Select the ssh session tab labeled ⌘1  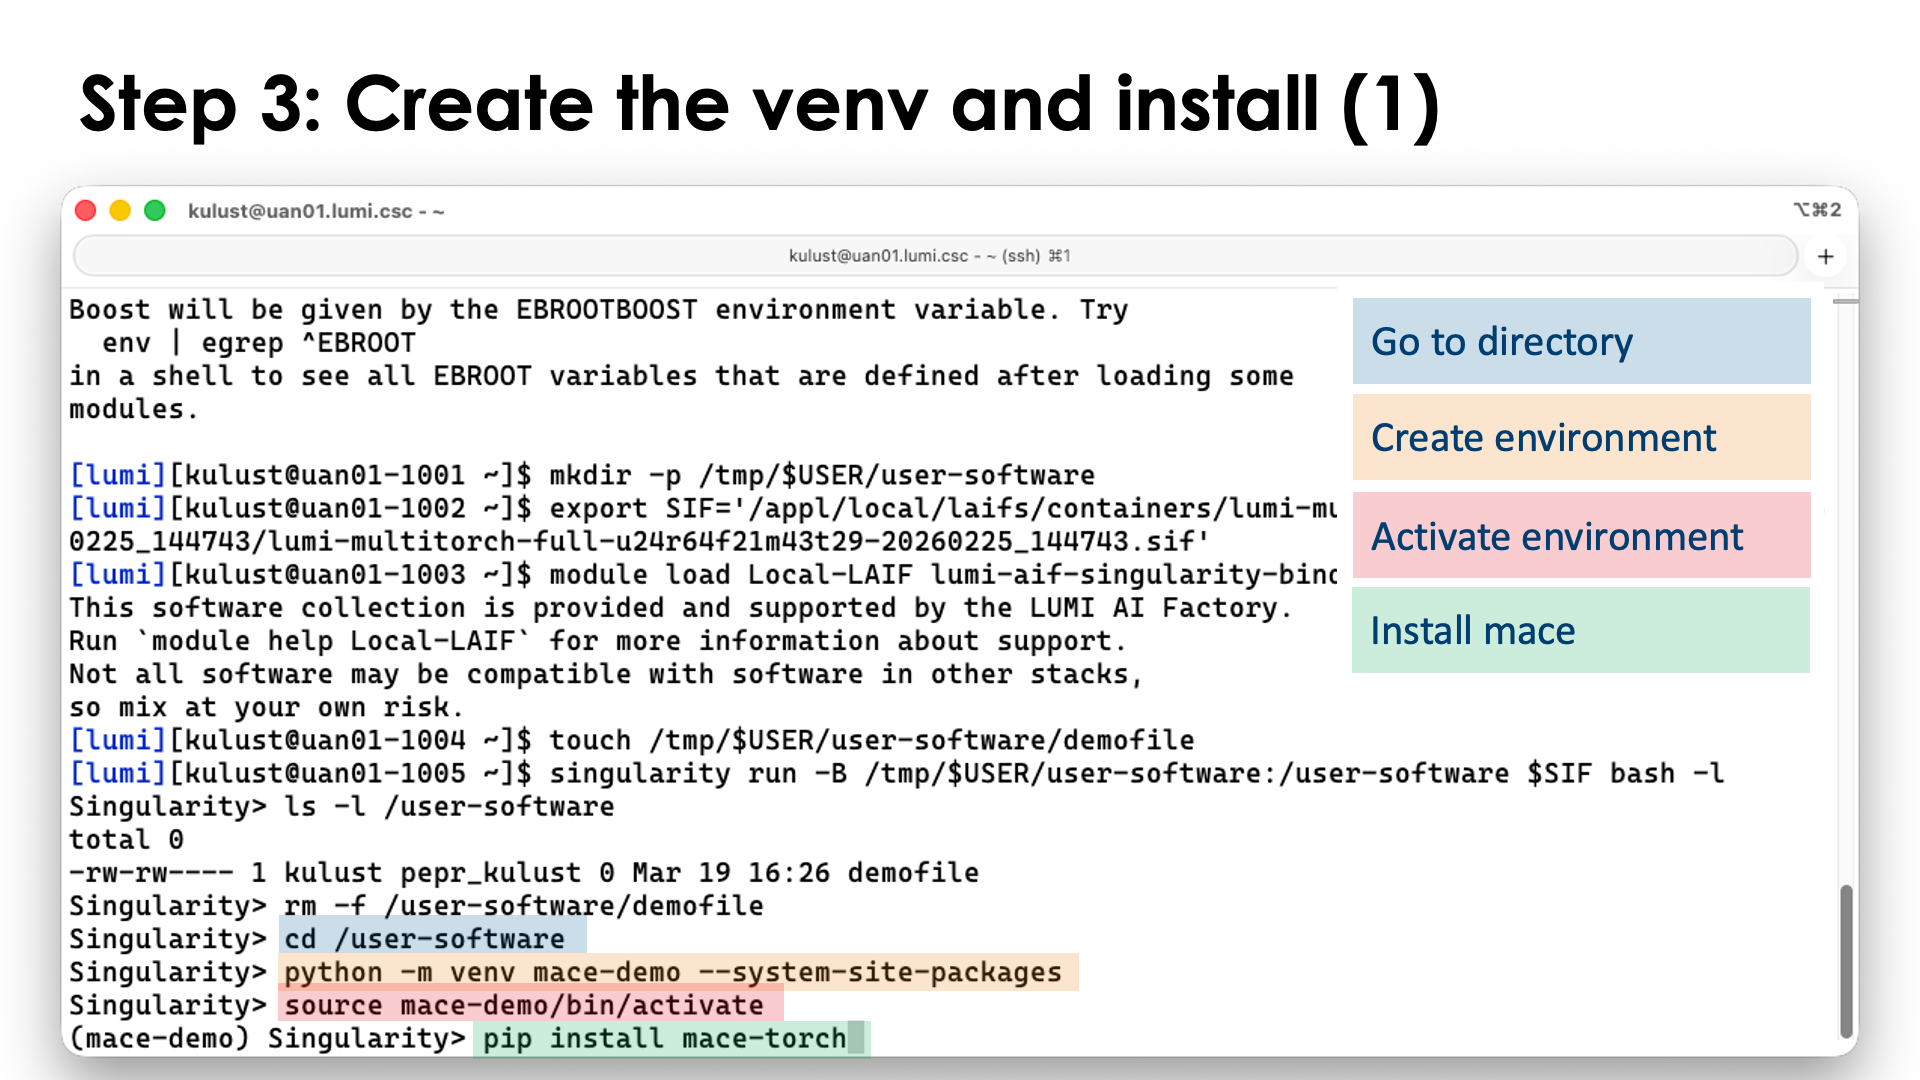pyautogui.click(x=928, y=256)
